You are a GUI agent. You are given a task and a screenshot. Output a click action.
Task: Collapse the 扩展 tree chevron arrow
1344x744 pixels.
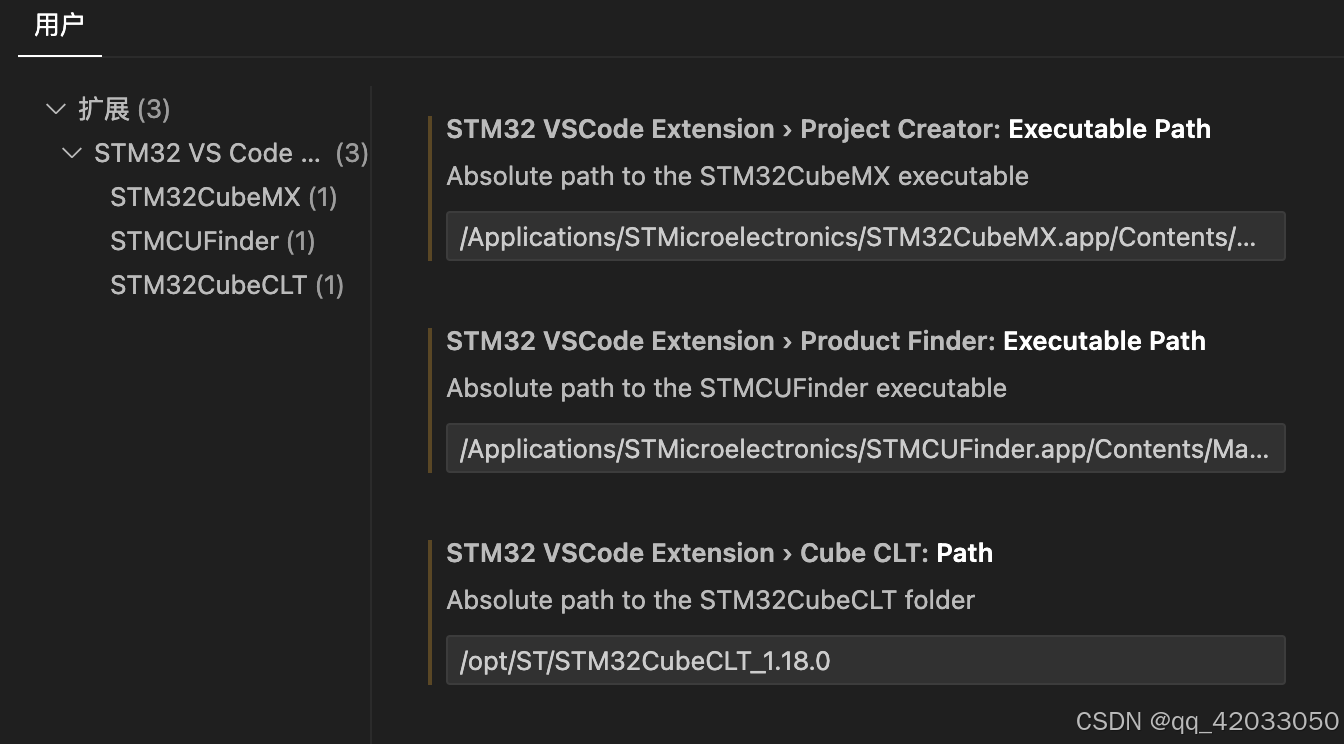click(x=56, y=109)
